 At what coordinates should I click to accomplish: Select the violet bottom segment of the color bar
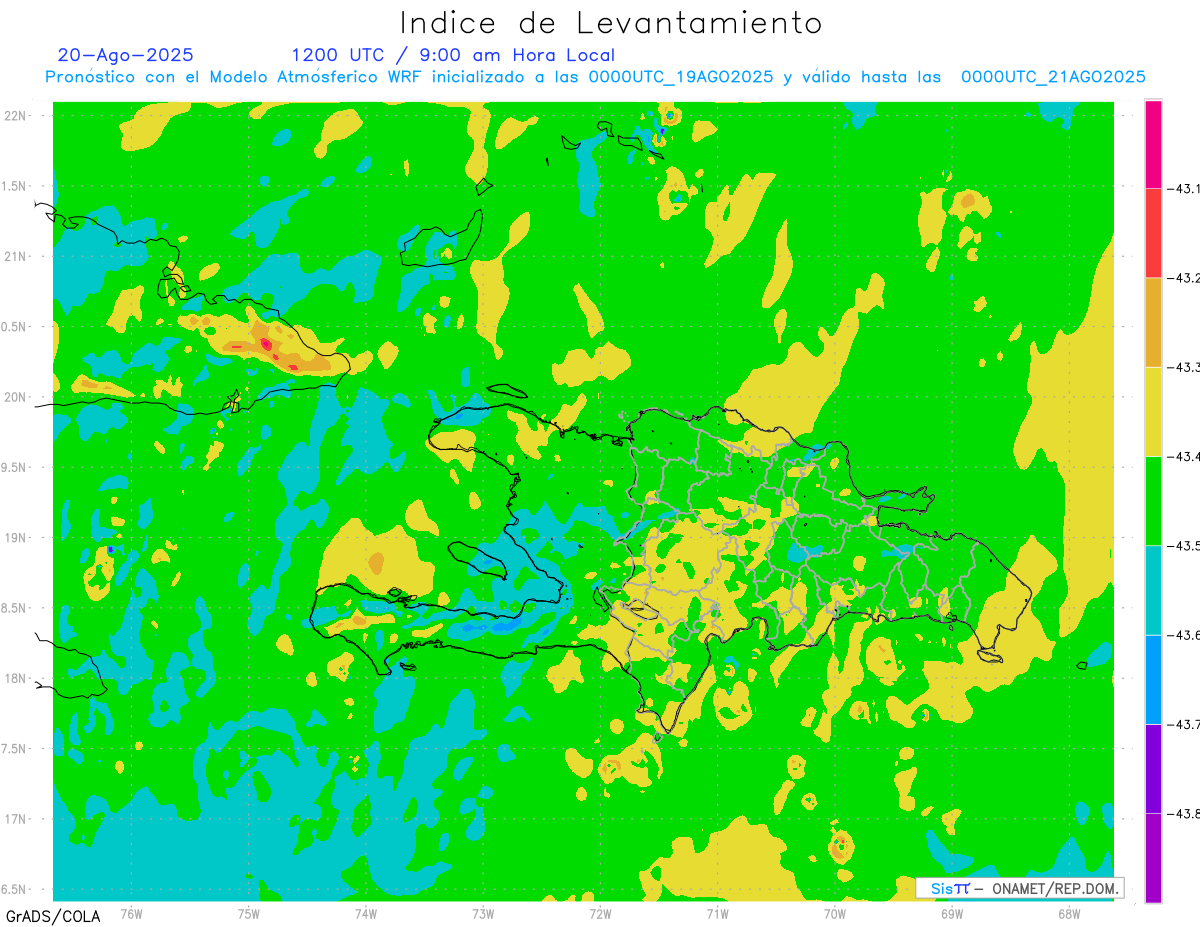click(1153, 857)
